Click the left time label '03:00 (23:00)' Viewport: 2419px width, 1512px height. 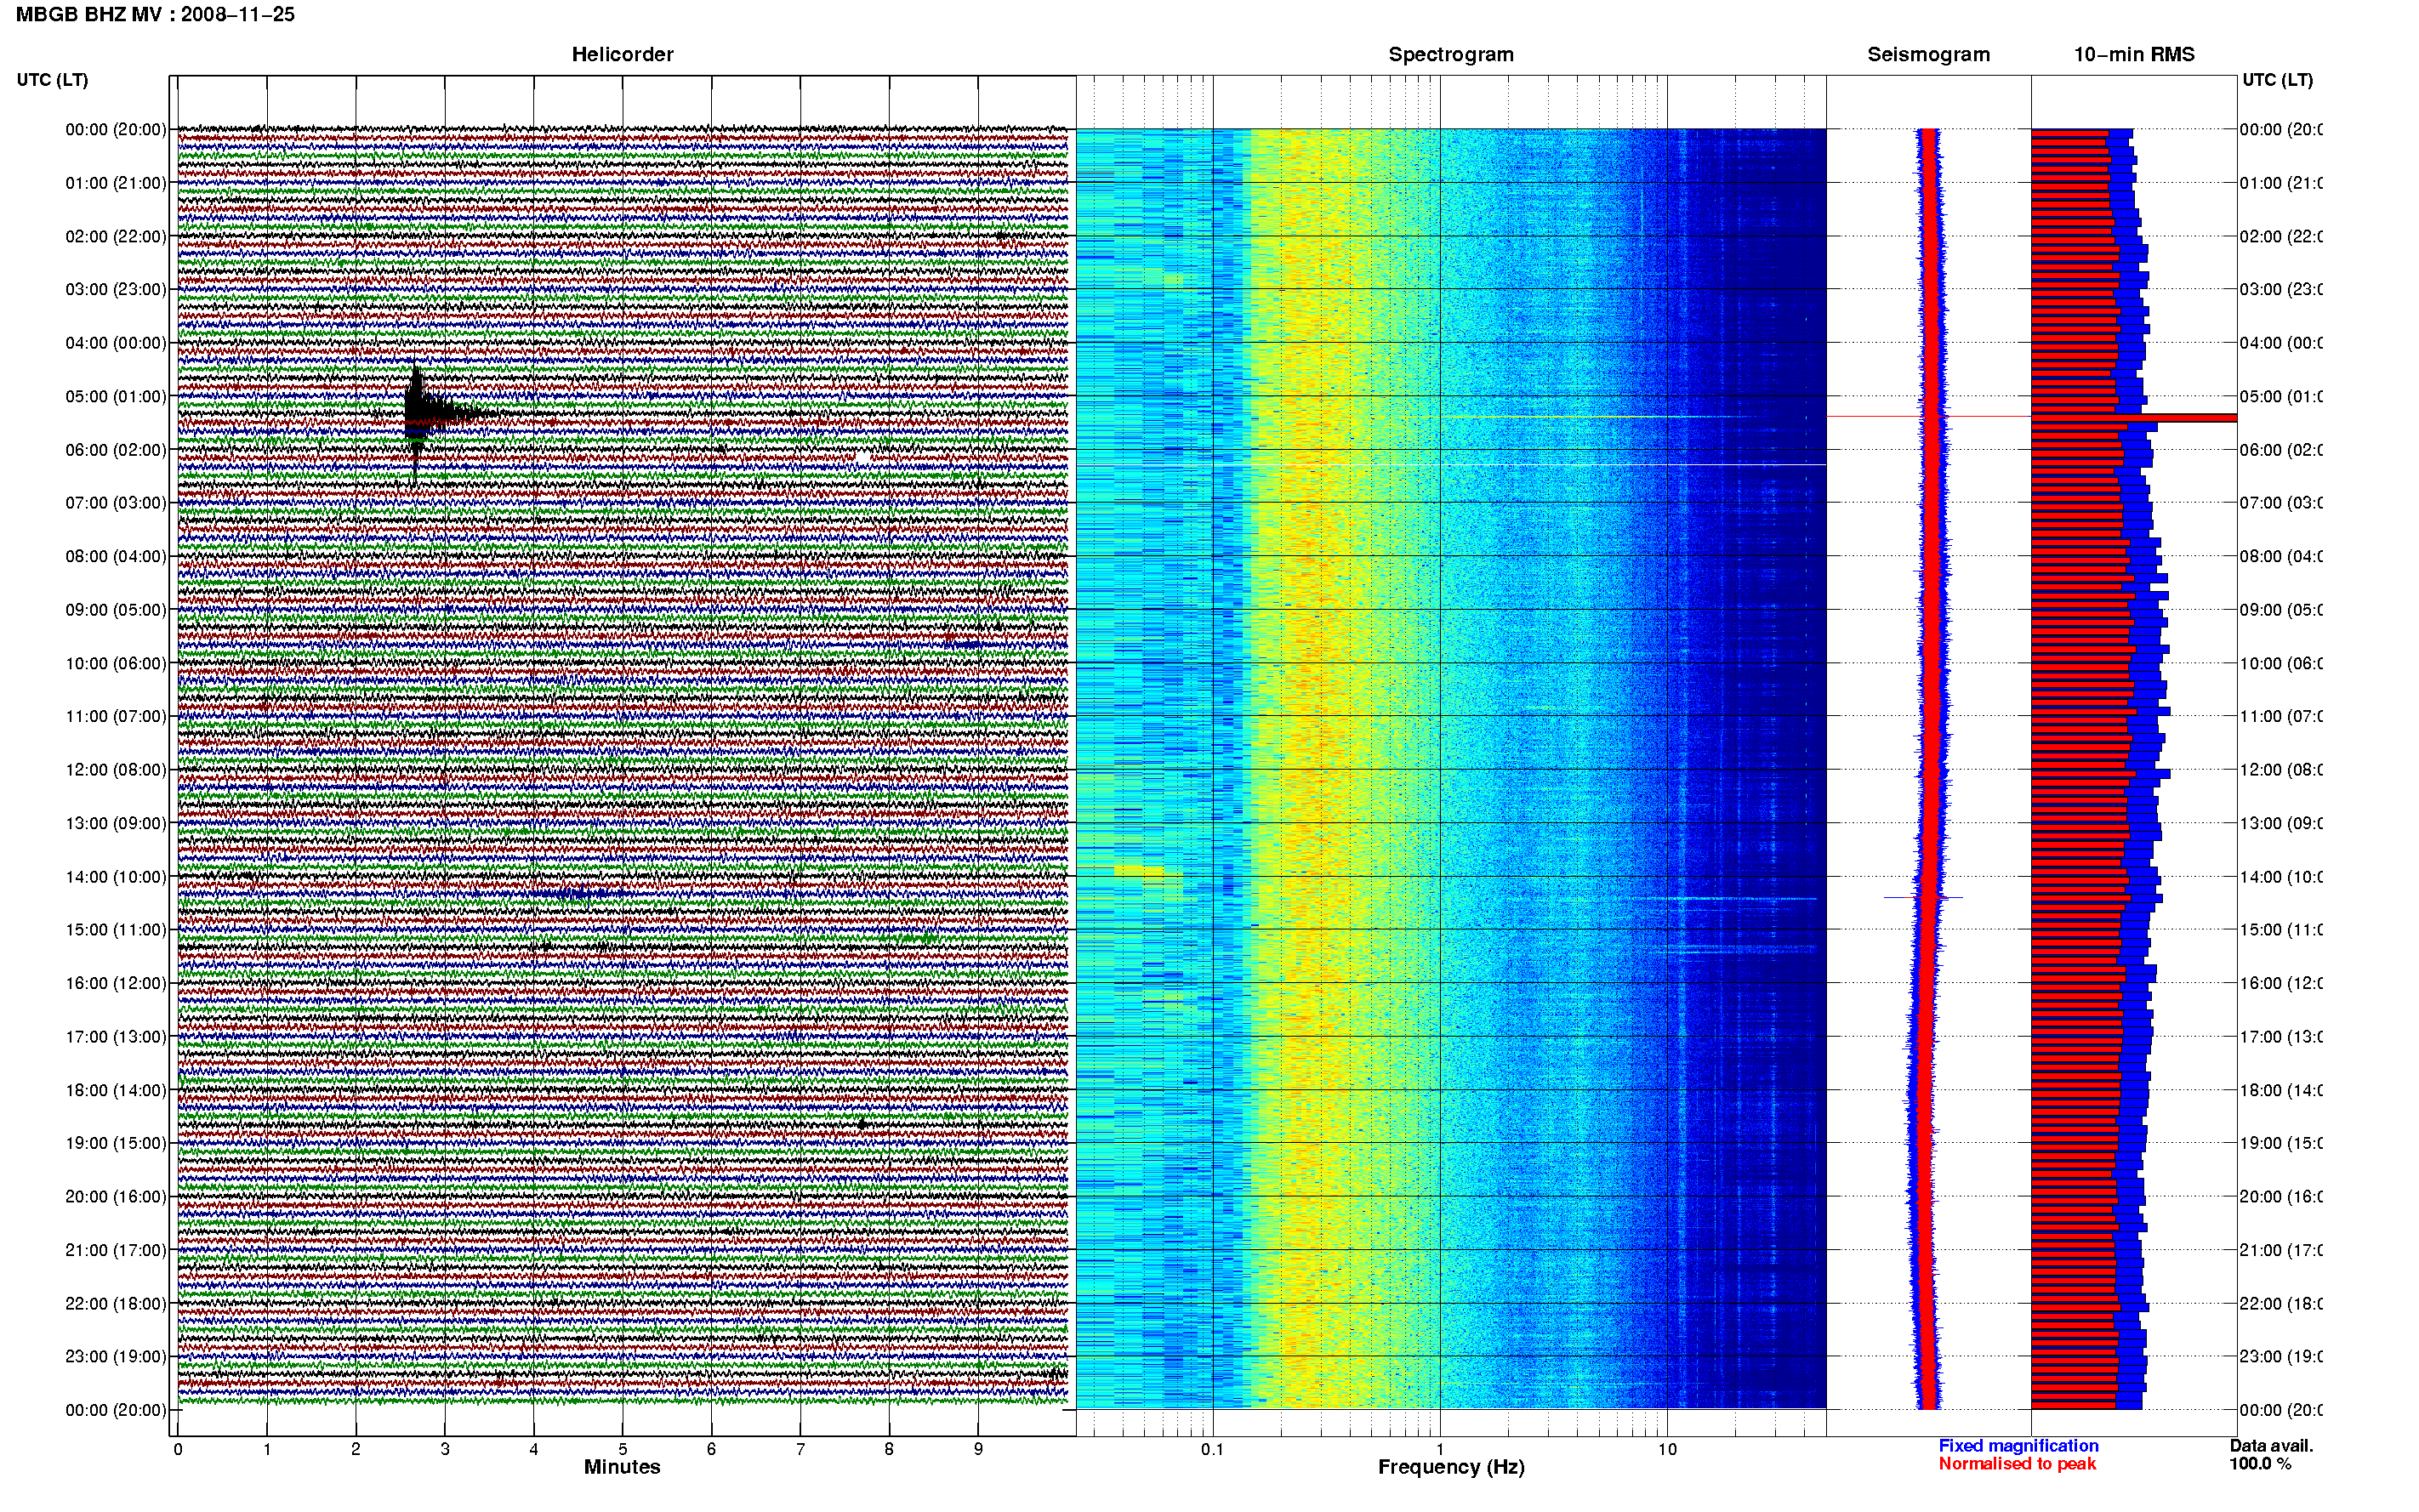(x=116, y=289)
